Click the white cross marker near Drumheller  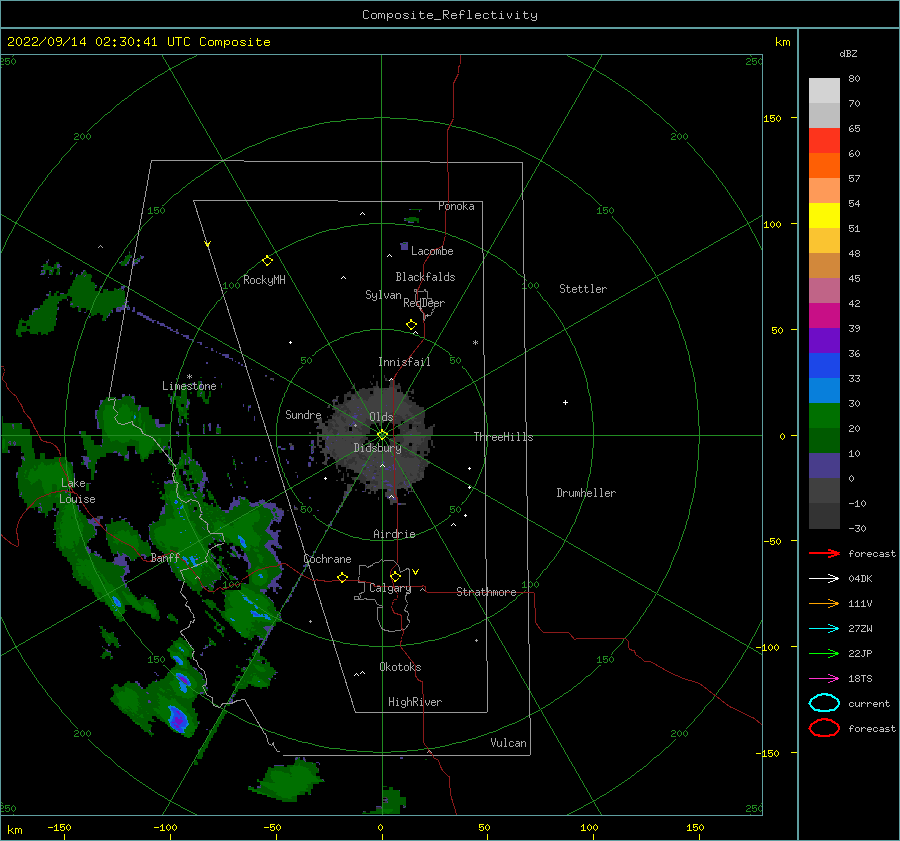point(565,402)
